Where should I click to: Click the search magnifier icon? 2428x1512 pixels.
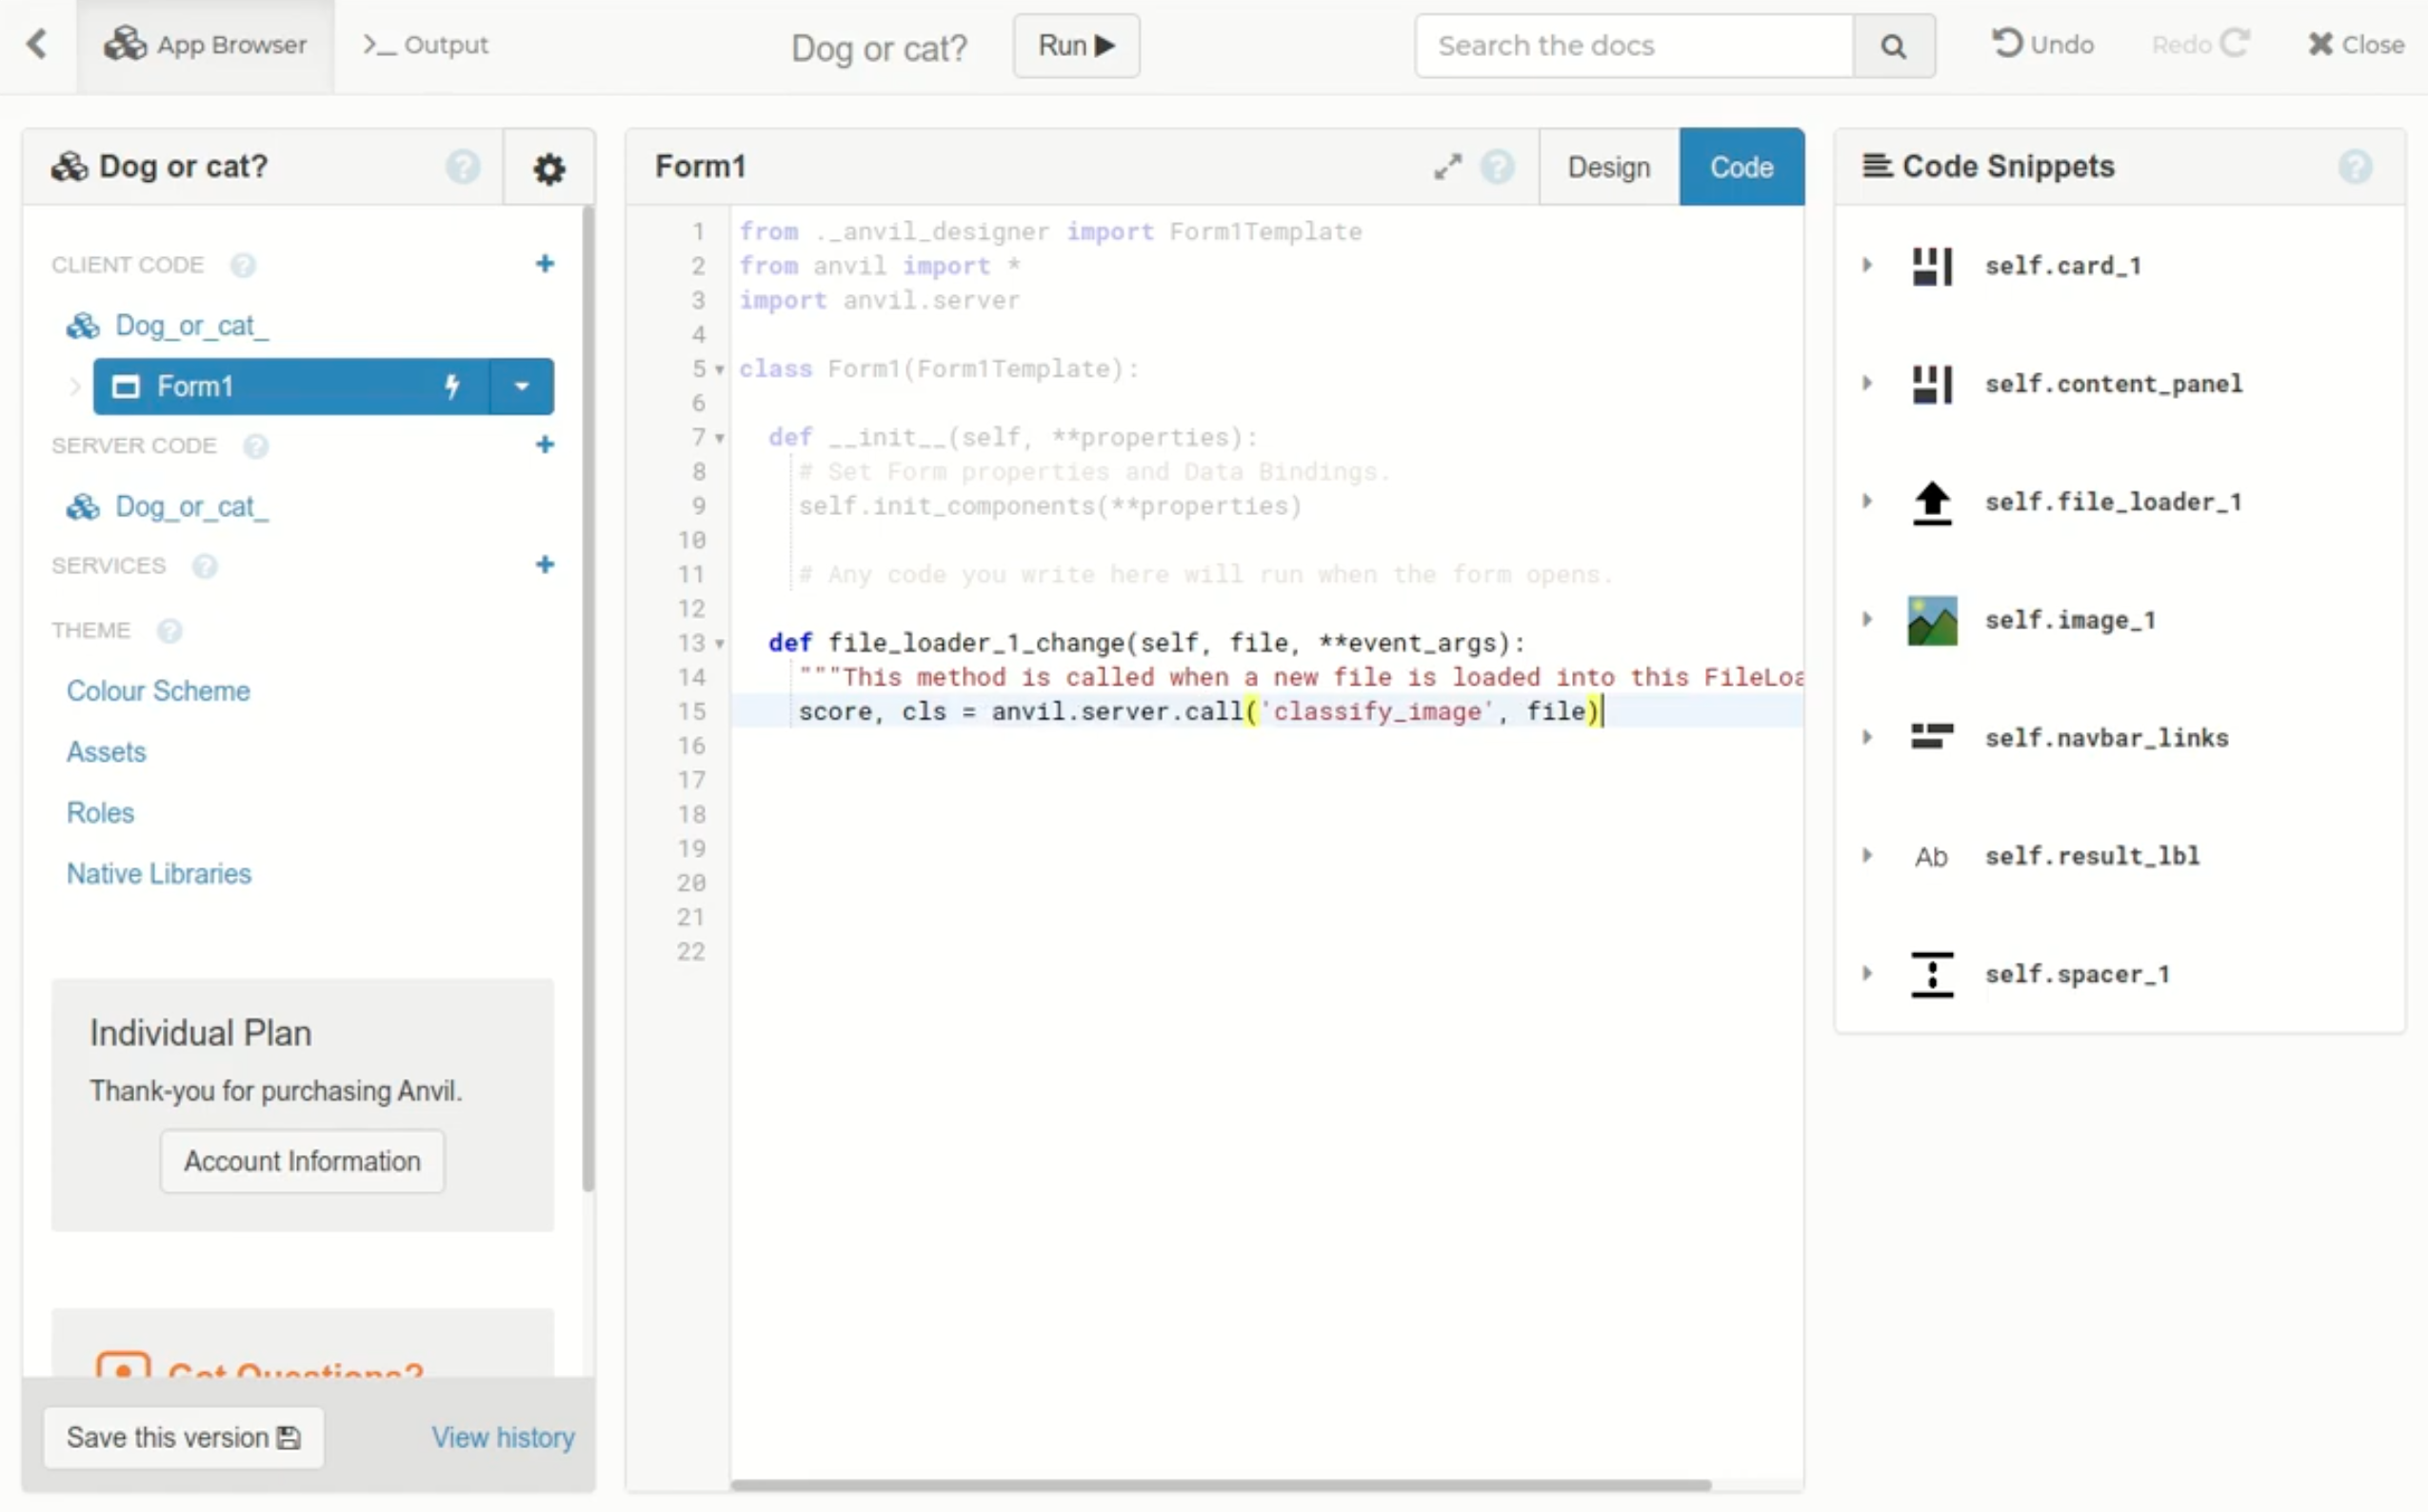1893,45
